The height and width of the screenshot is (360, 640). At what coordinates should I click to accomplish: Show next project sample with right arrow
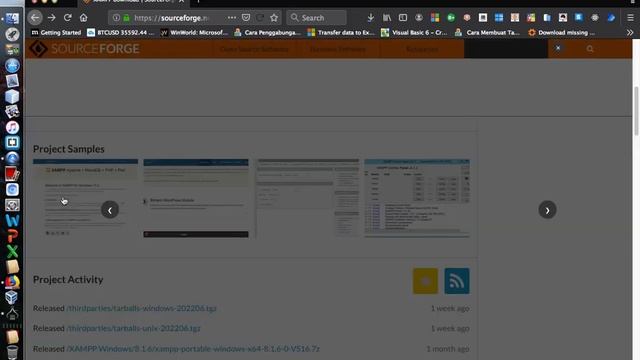547,210
